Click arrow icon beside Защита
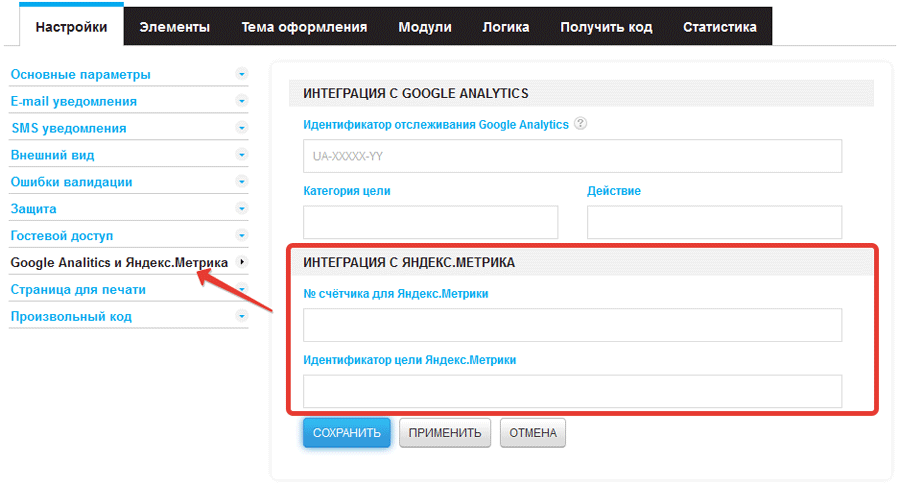Screen dimensions: 900x486 241,209
